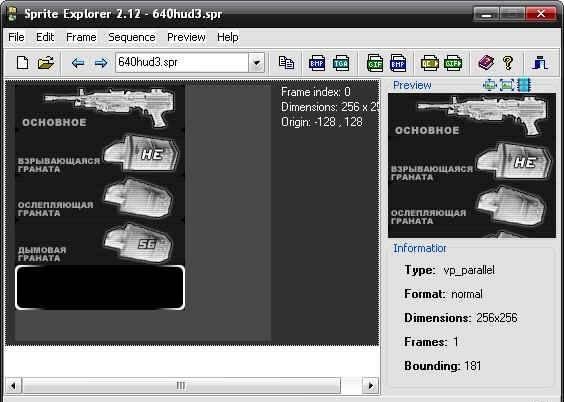The width and height of the screenshot is (564, 402).
Task: Click the Information panel heading
Action: 420,248
